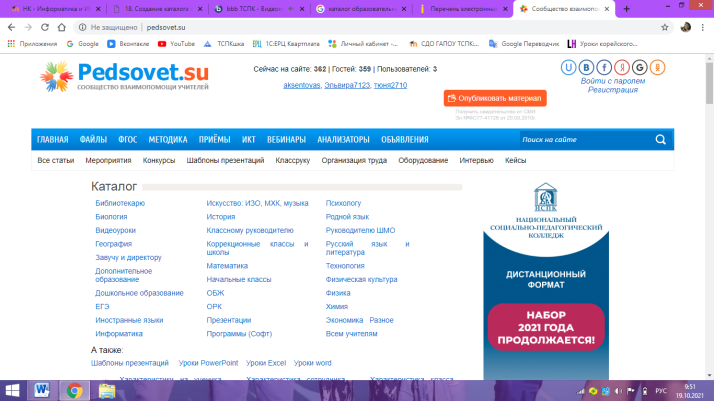Log in via the Facebook icon

(604, 67)
